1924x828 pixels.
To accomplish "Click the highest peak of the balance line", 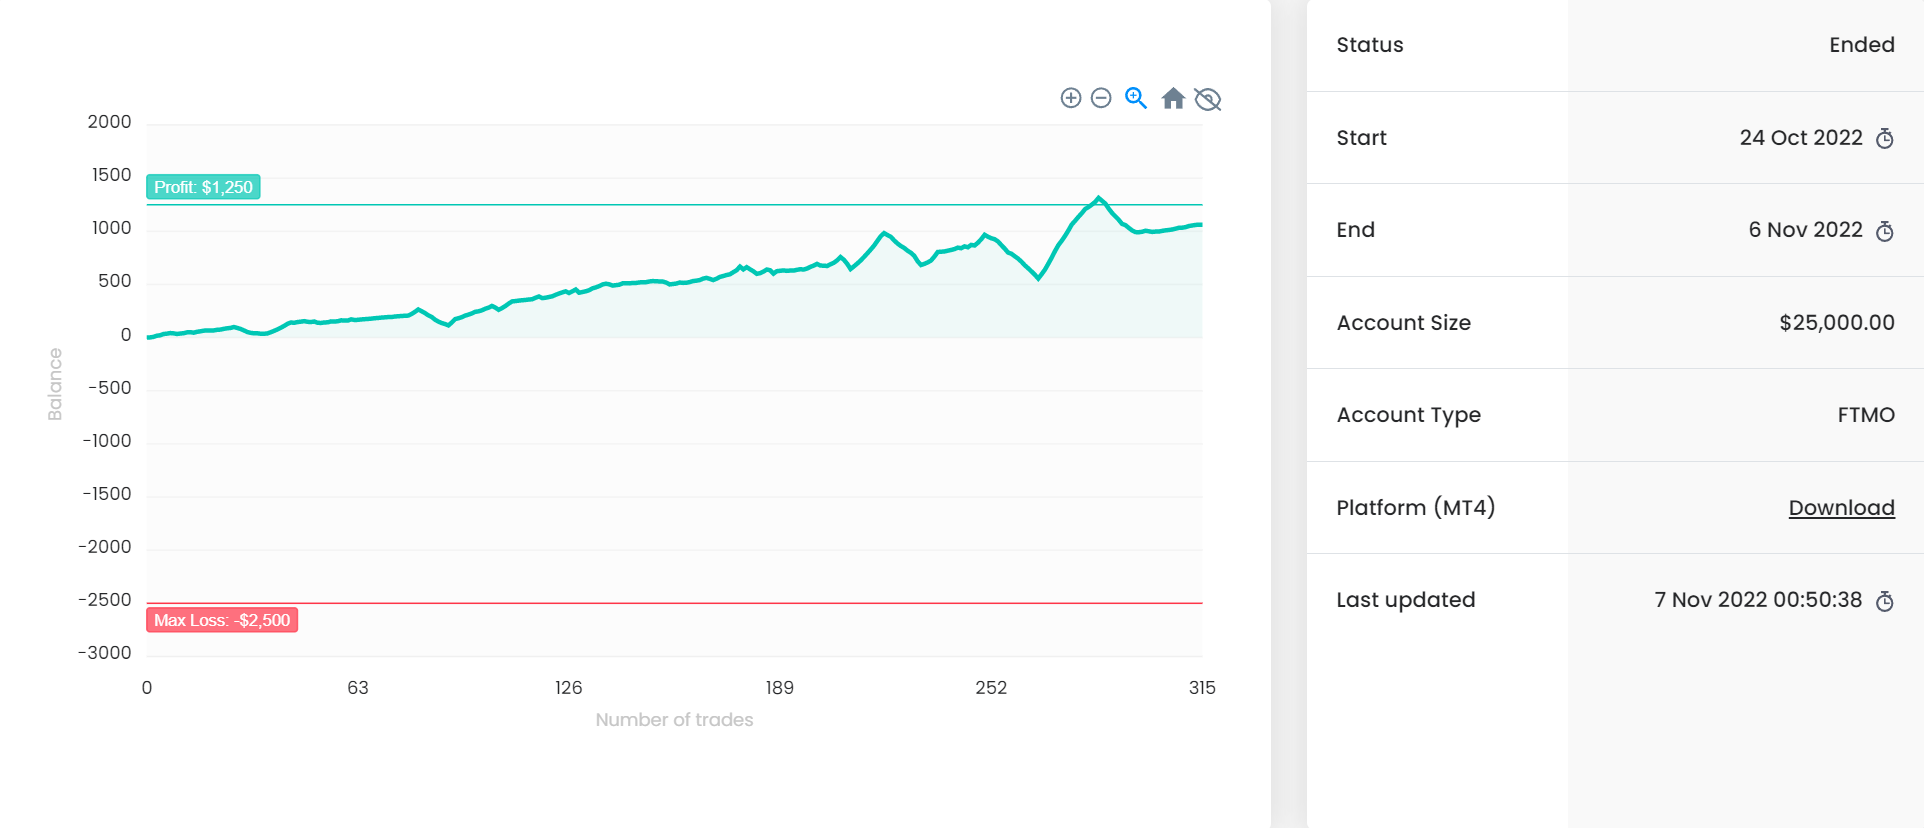I will [1099, 198].
